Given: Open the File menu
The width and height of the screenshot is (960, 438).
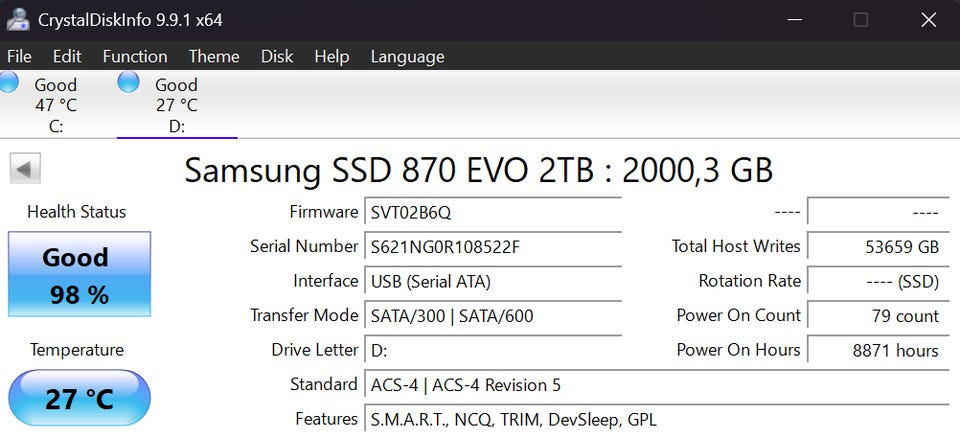Looking at the screenshot, I should 19,56.
